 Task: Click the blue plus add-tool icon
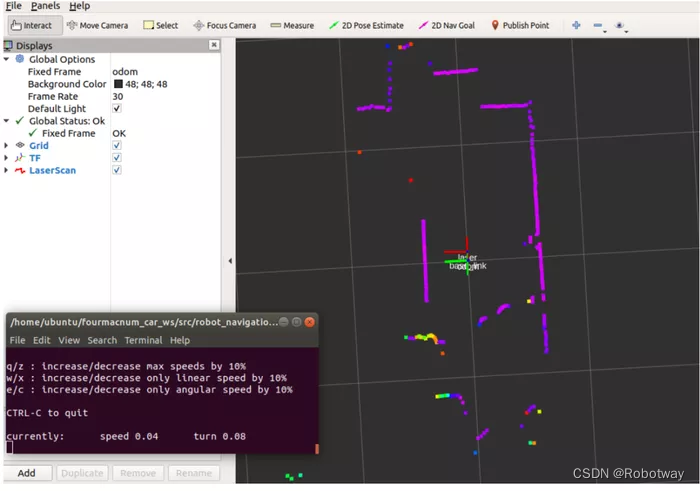point(576,25)
